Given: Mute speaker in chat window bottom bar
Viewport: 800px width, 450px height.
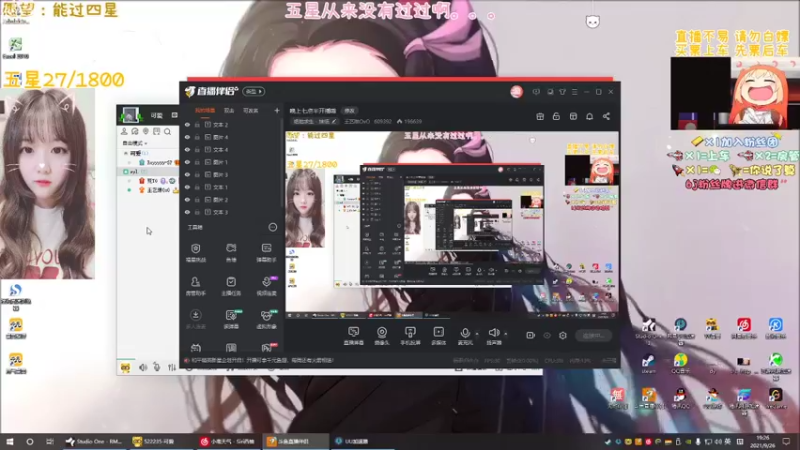Looking at the screenshot, I should (x=143, y=367).
